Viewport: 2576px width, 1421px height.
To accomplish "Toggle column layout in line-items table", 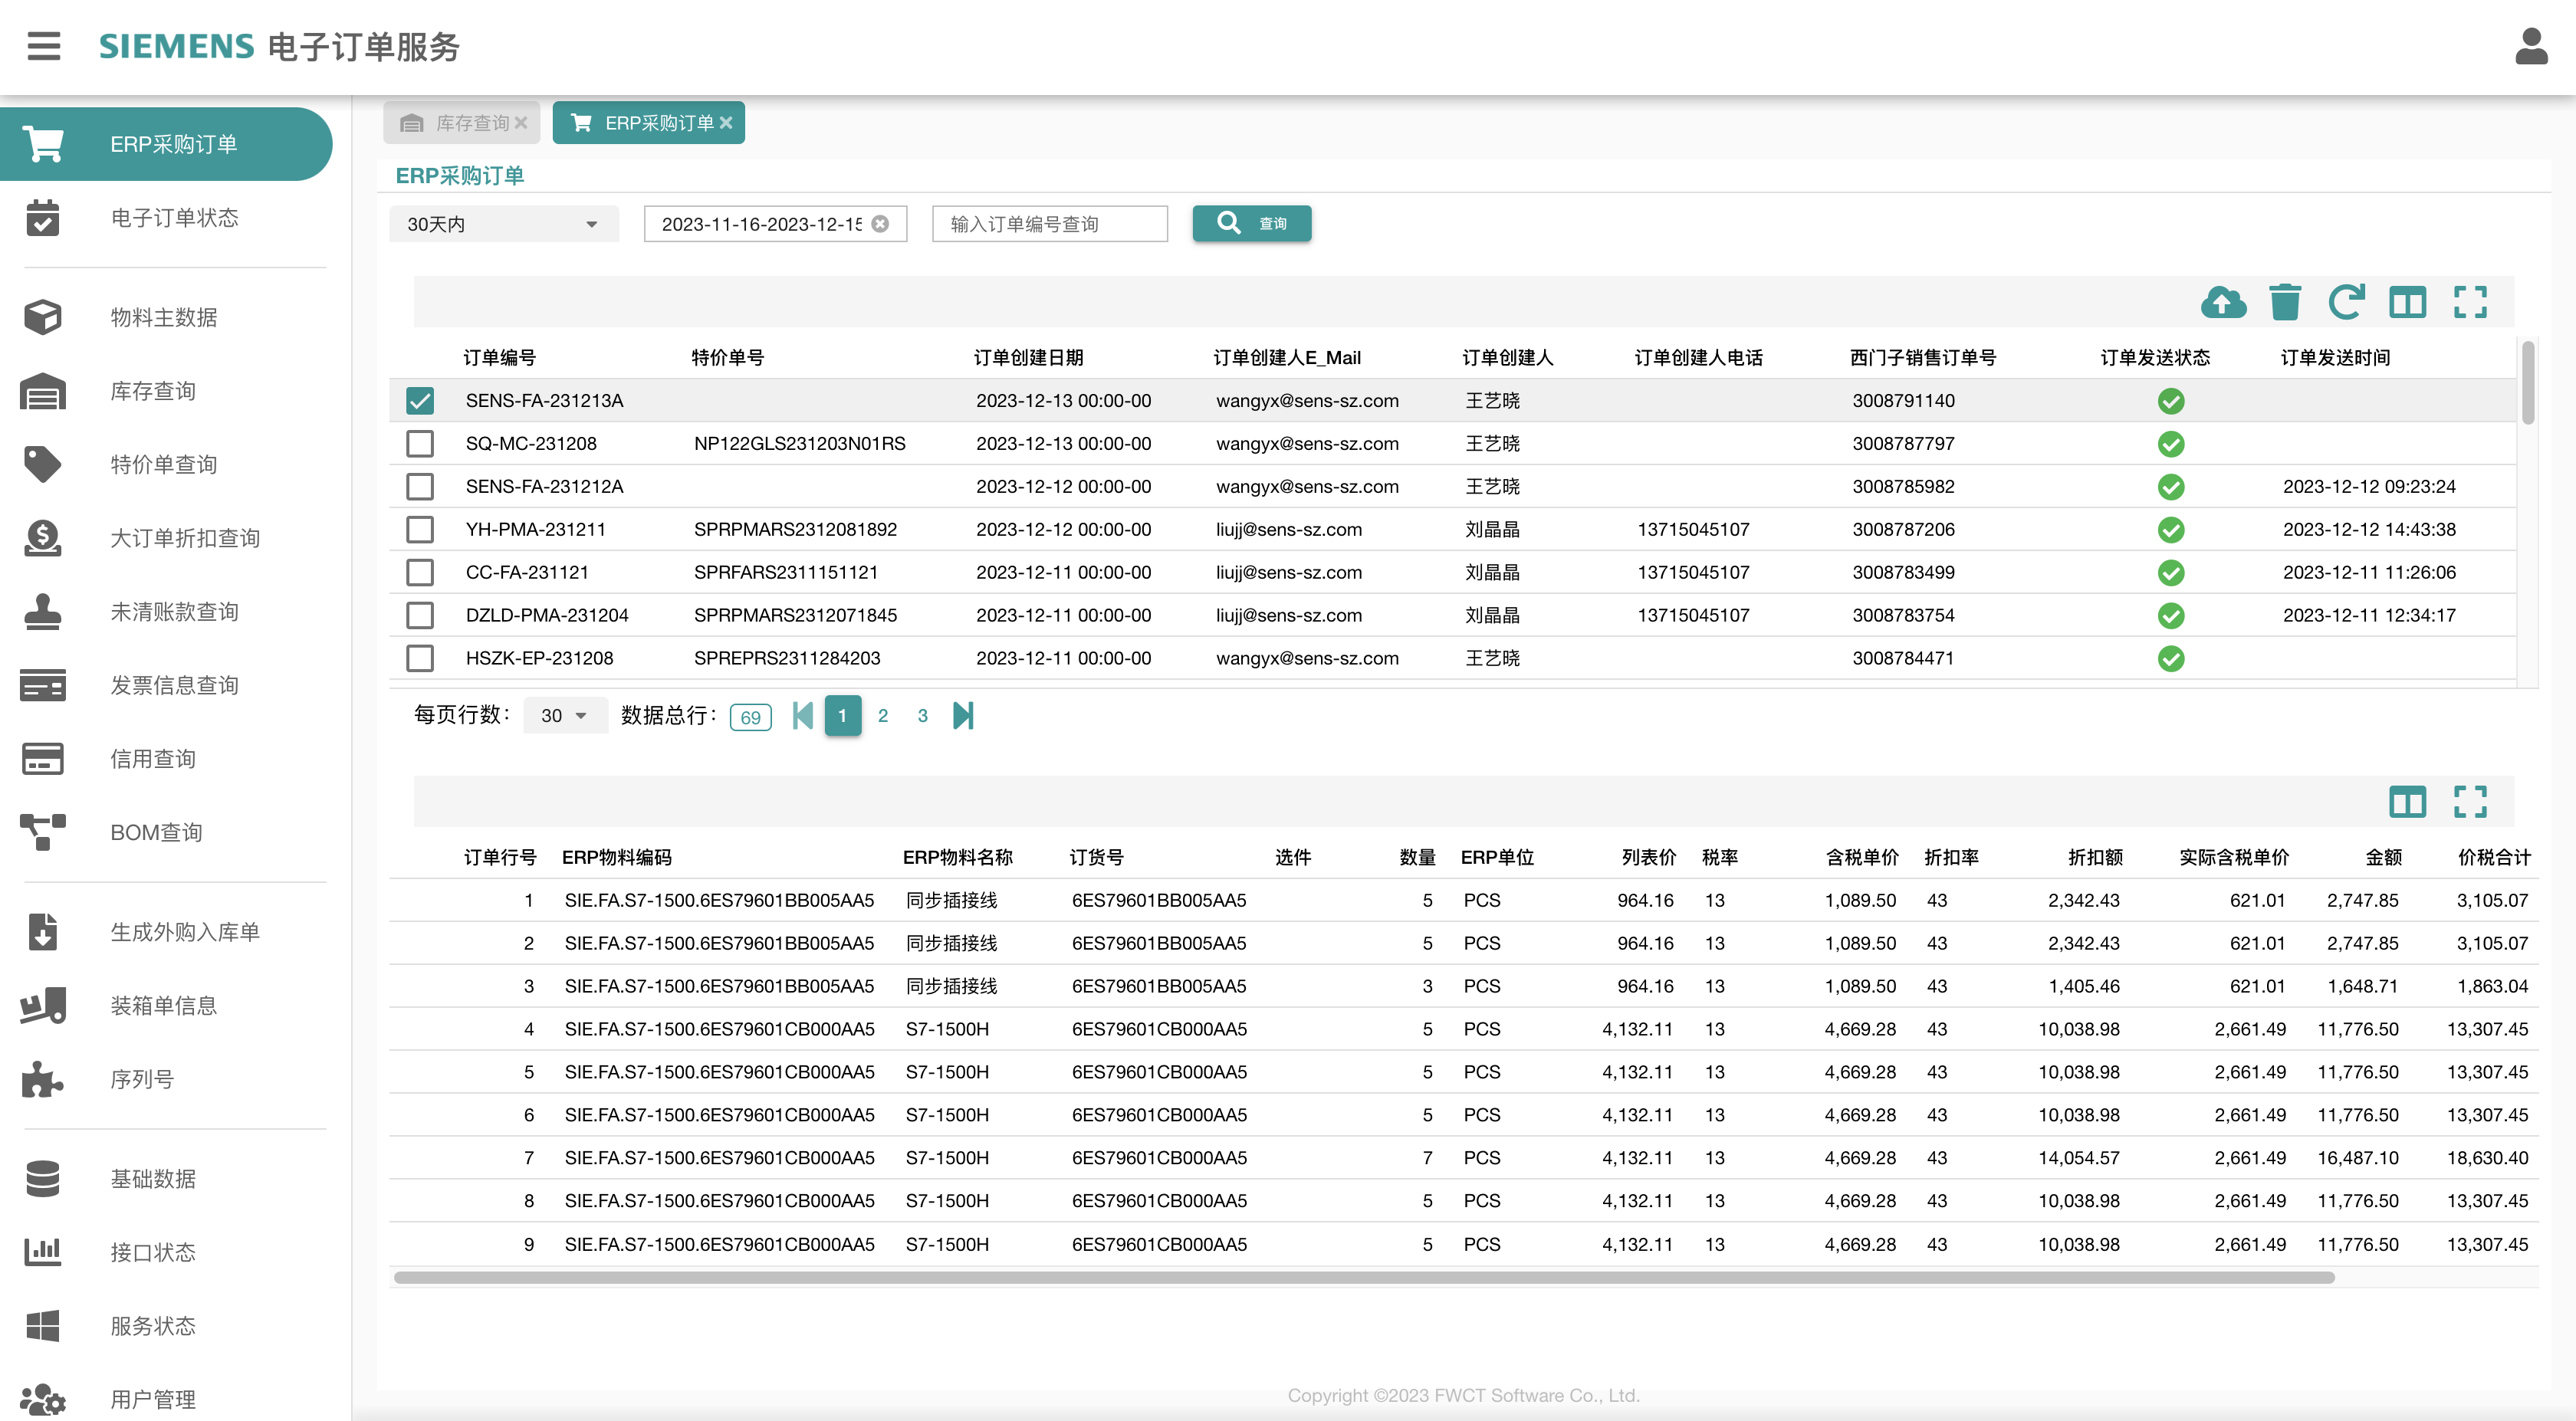I will [x=2407, y=801].
